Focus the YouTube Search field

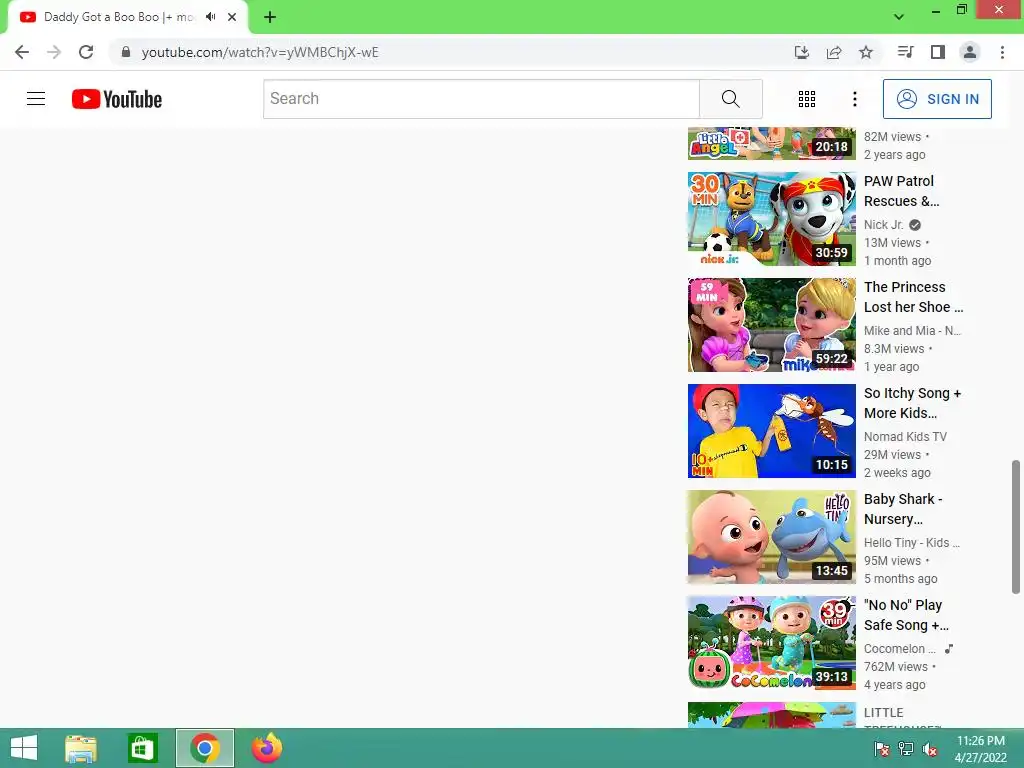pos(481,99)
